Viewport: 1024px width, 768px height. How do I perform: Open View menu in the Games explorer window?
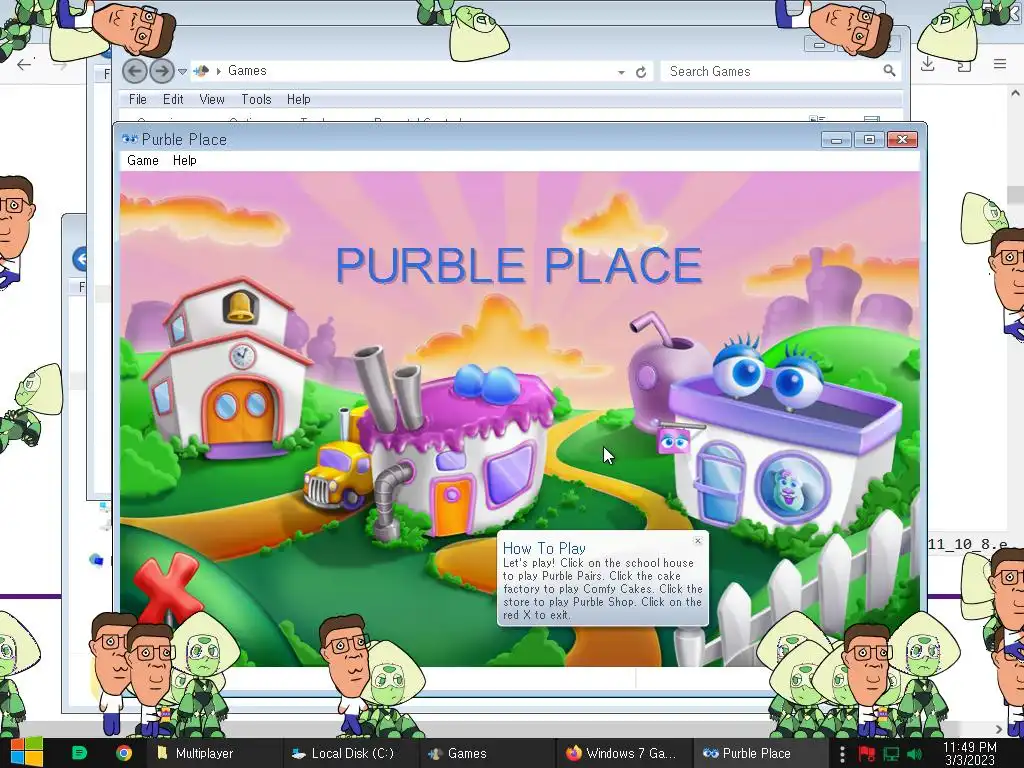pyautogui.click(x=212, y=99)
